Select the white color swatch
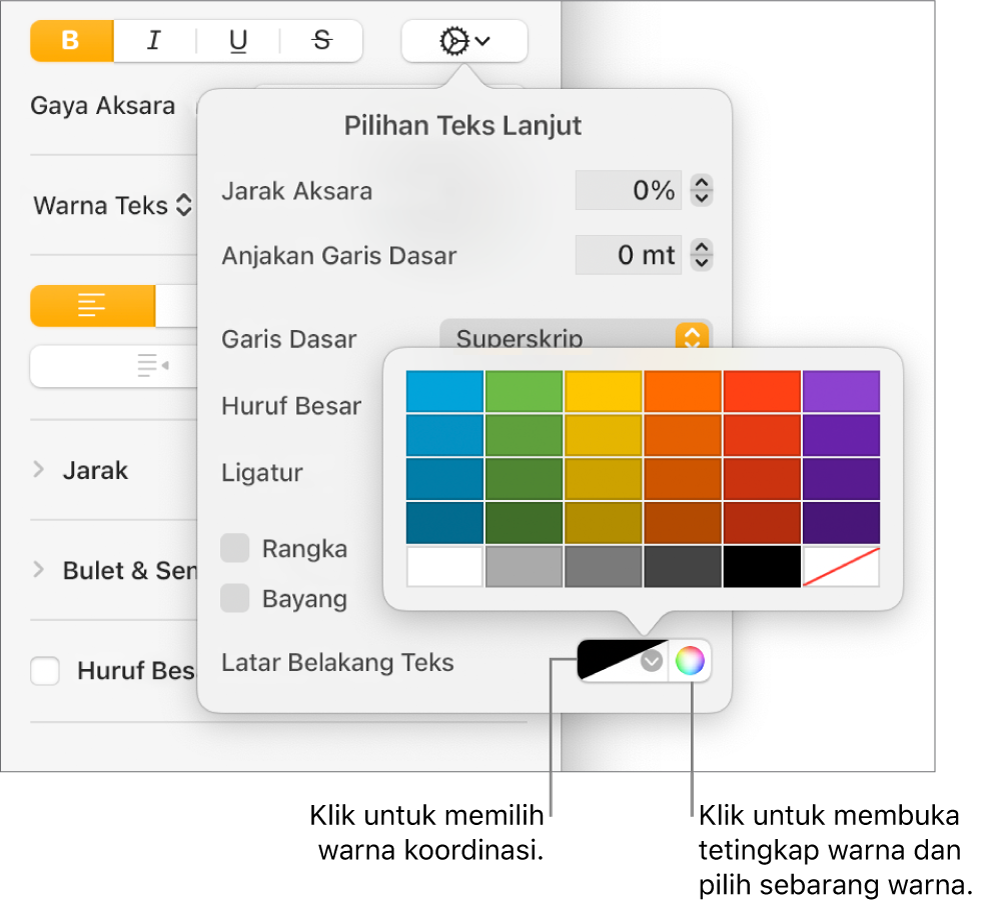This screenshot has width=988, height=913. click(445, 566)
